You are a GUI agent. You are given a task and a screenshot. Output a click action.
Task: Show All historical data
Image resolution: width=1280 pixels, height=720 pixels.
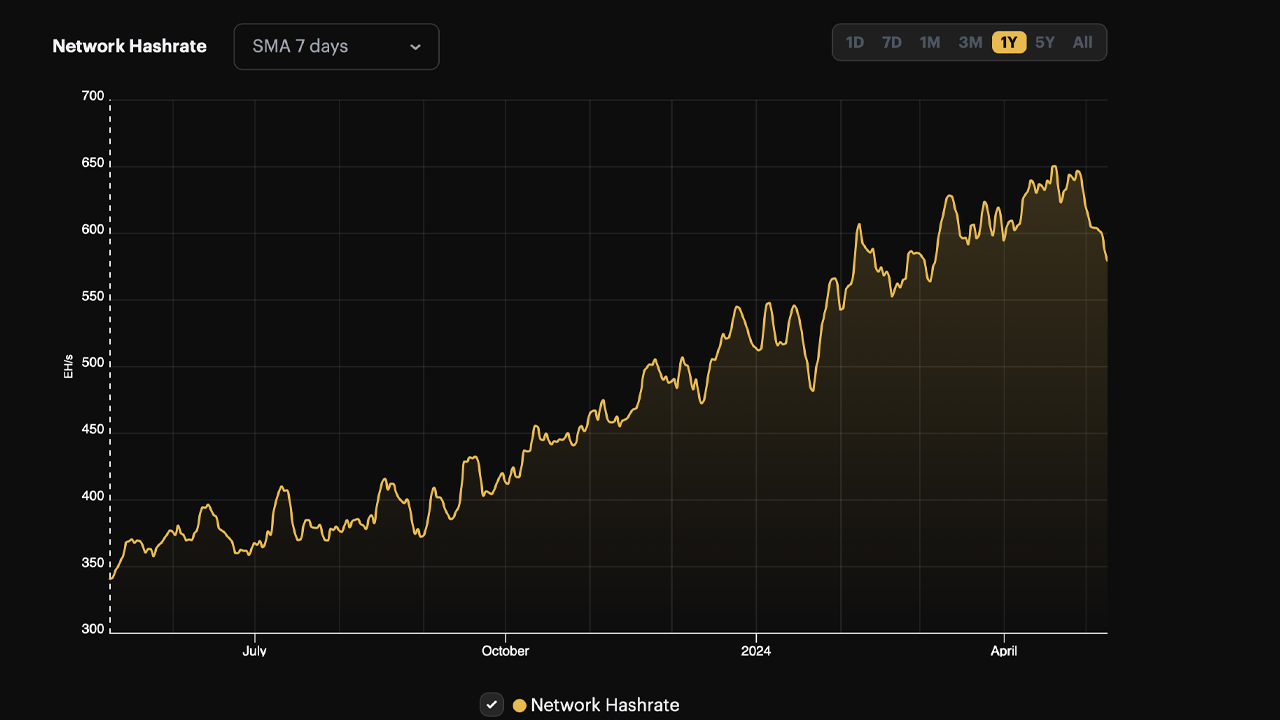click(x=1082, y=42)
